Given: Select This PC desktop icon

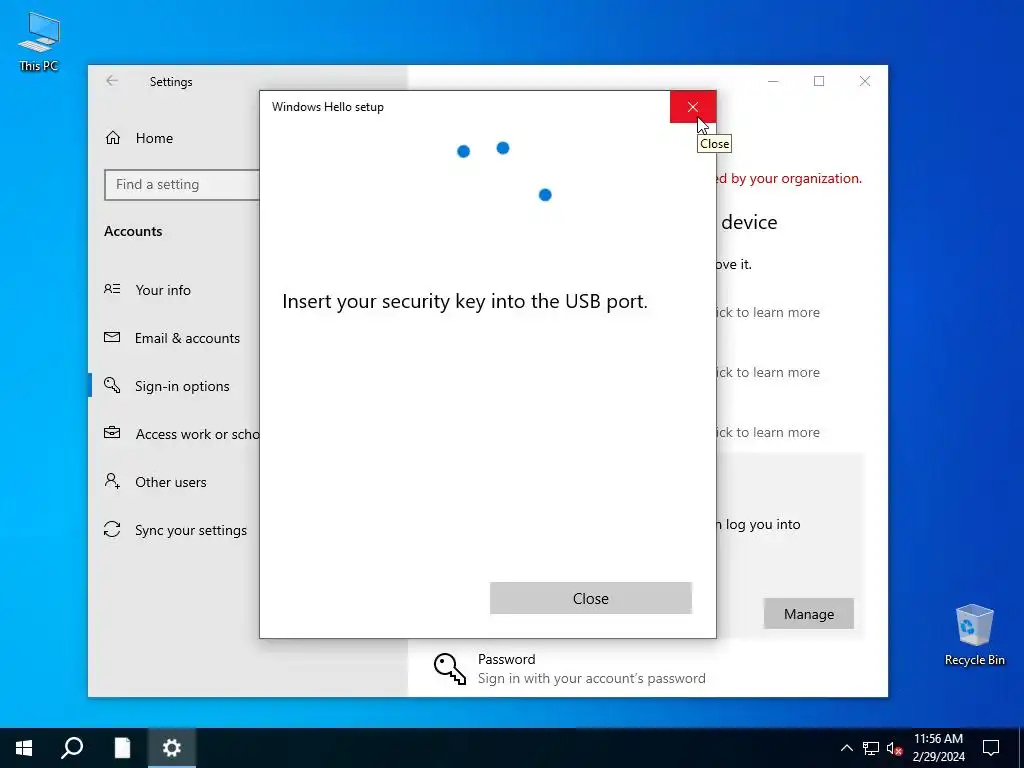Looking at the screenshot, I should click(39, 41).
